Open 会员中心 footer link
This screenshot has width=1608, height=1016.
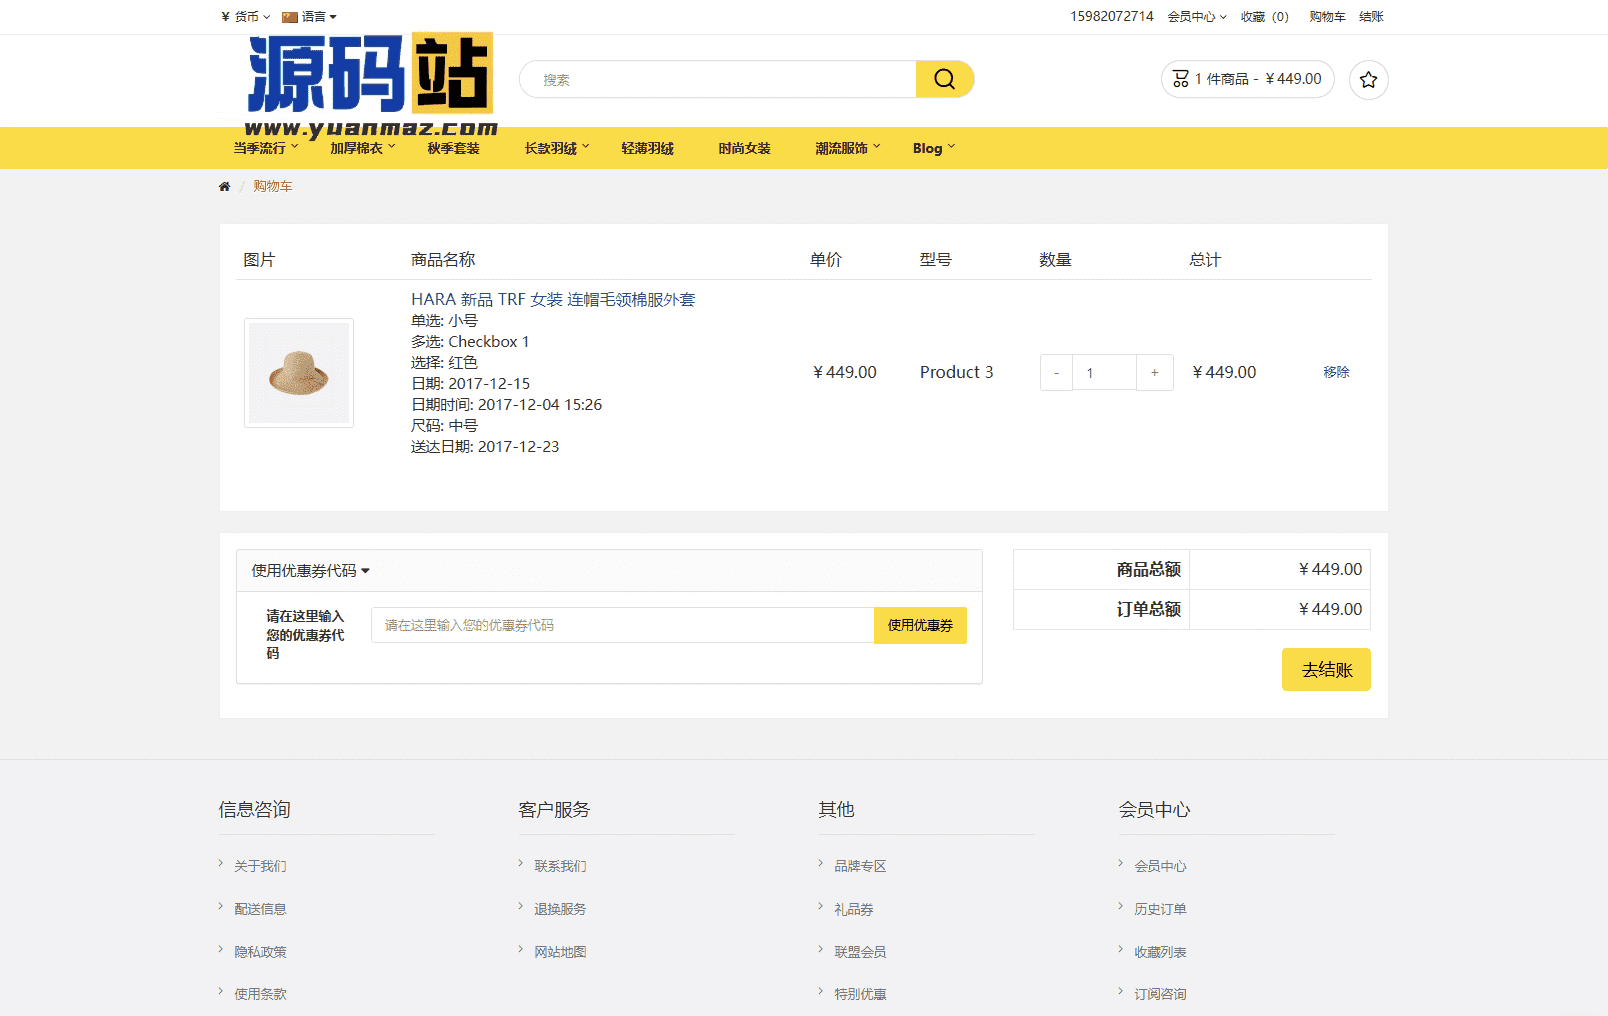pyautogui.click(x=1160, y=866)
